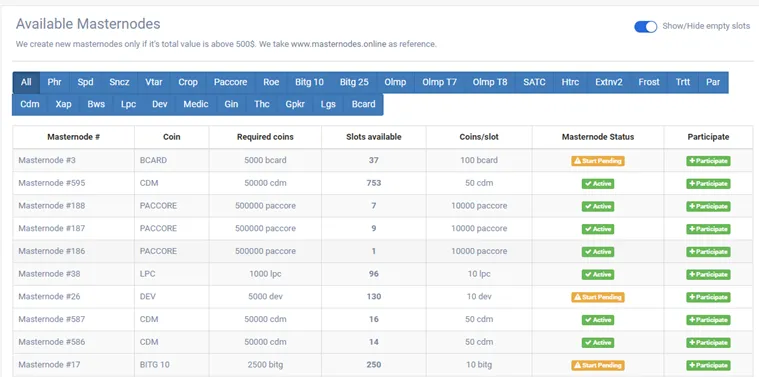The image size is (759, 377).
Task: Select the Bcard filter tab
Action: click(x=364, y=104)
